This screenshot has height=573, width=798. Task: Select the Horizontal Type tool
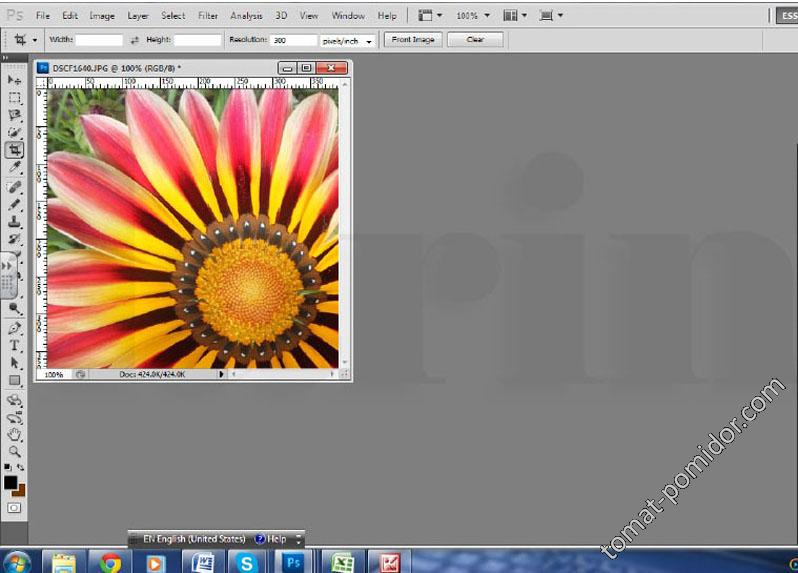pos(14,345)
